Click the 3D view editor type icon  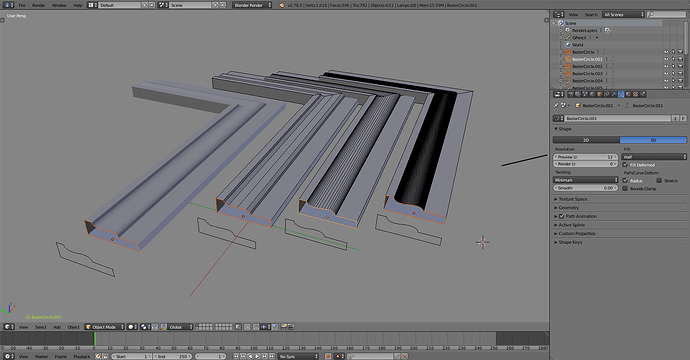[9, 327]
